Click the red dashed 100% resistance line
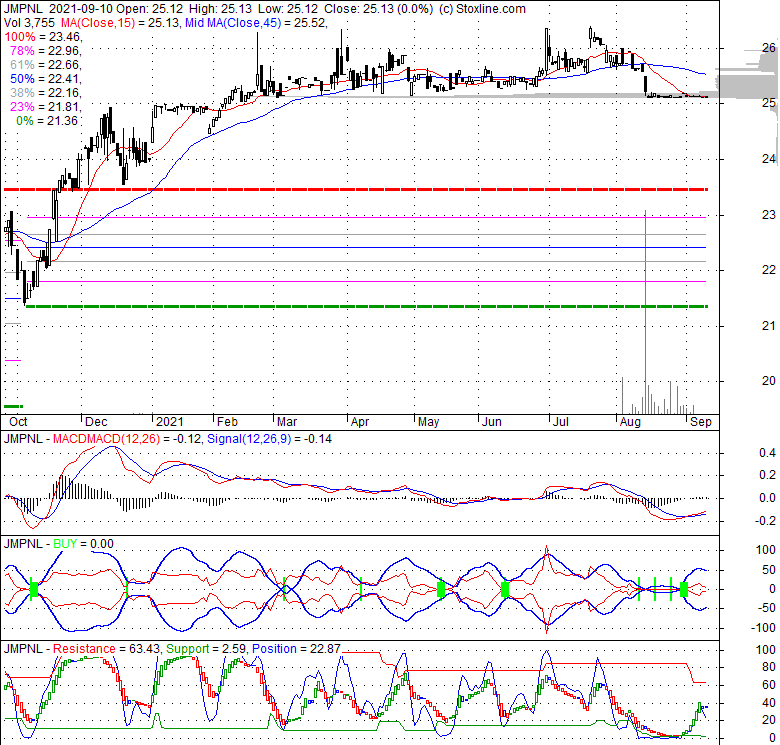780x745 pixels. [356, 189]
